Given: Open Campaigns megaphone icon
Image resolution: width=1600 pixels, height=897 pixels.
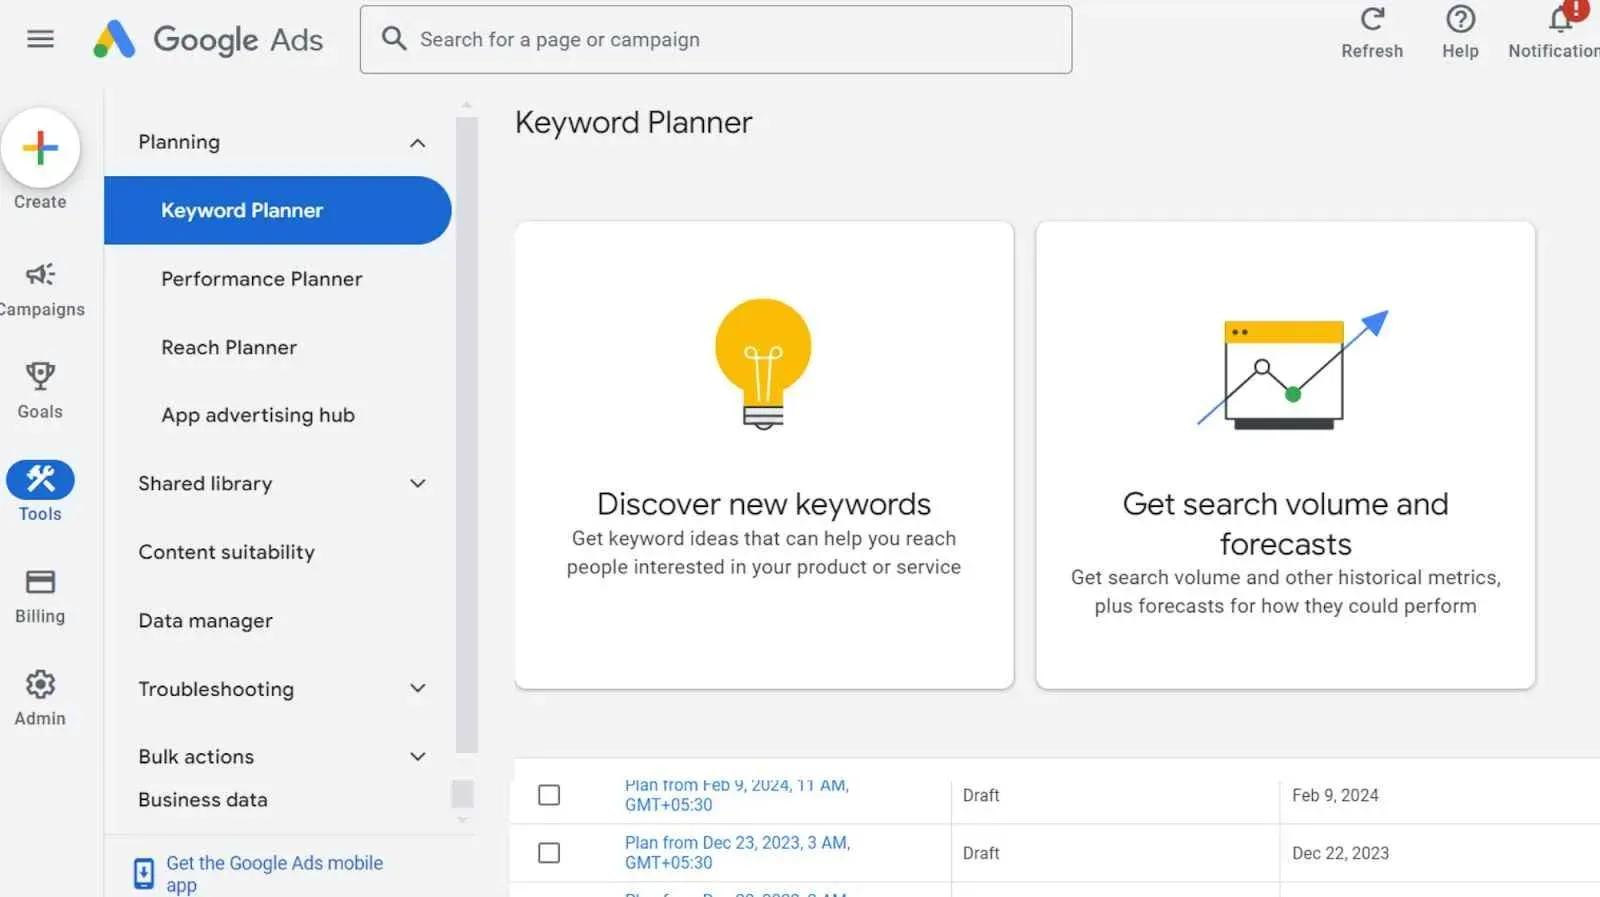Looking at the screenshot, I should (40, 274).
